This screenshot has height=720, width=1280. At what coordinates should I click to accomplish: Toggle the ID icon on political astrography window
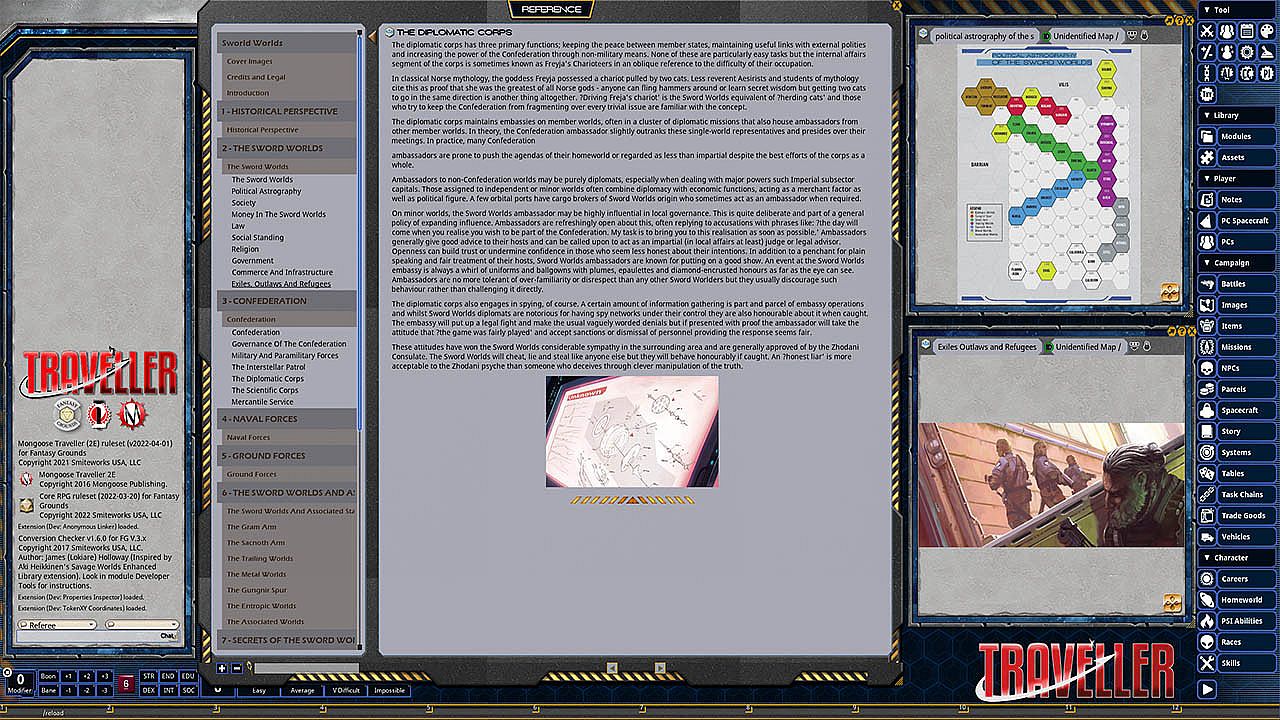point(1046,36)
